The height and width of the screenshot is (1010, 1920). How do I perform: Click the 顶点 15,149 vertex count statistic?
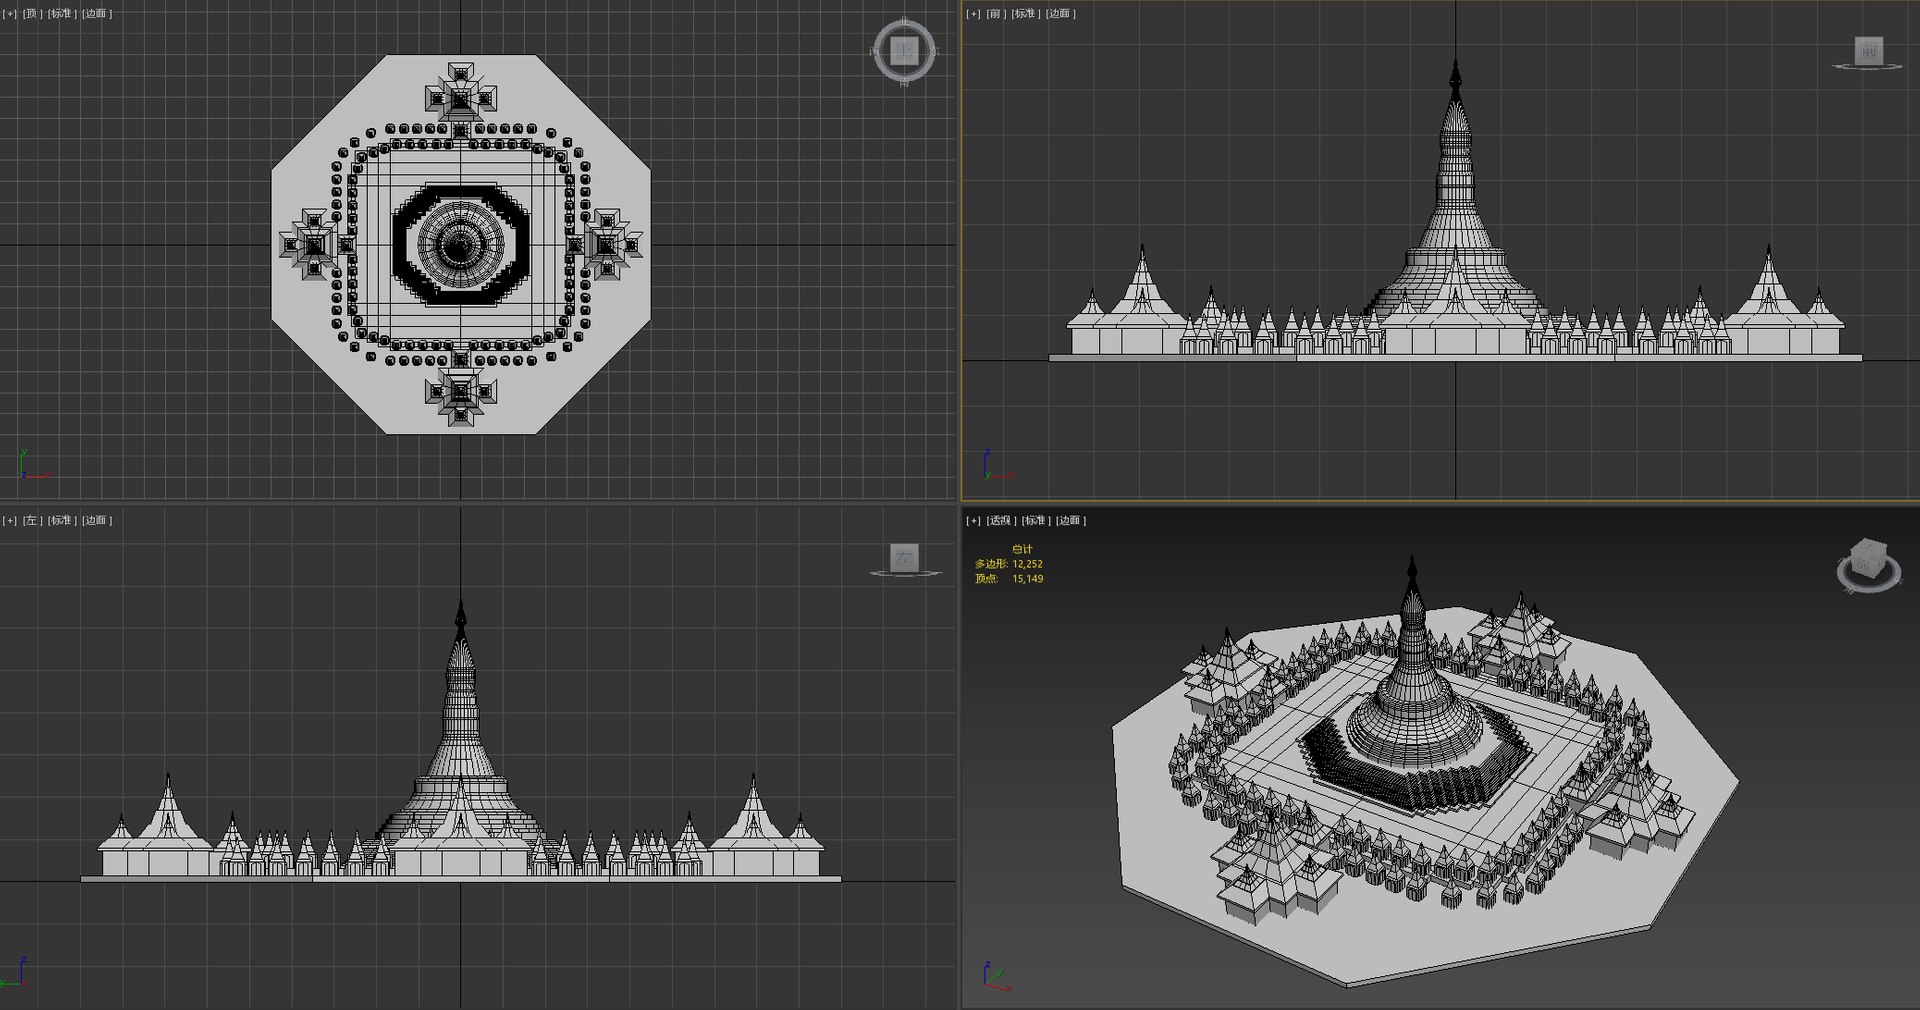(1009, 579)
